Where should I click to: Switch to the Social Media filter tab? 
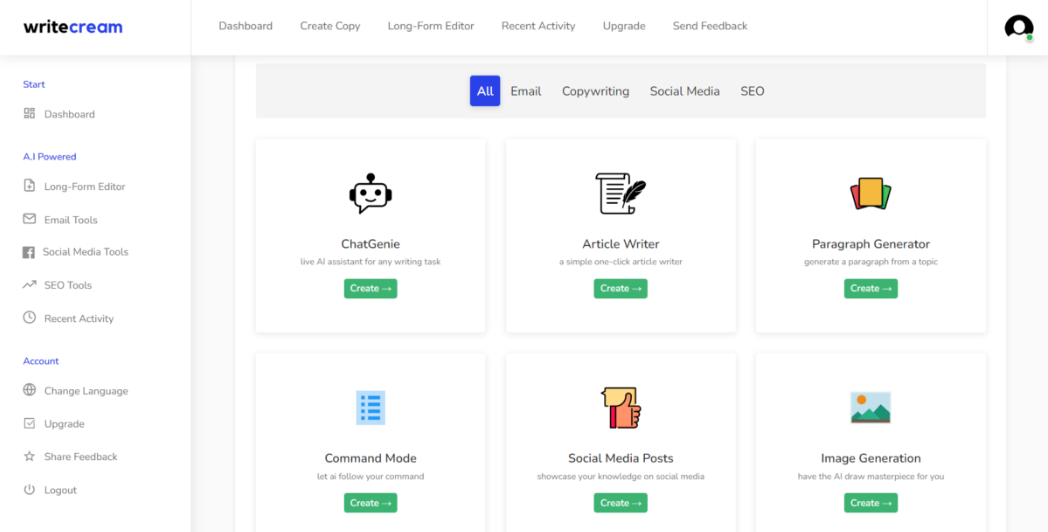(684, 91)
